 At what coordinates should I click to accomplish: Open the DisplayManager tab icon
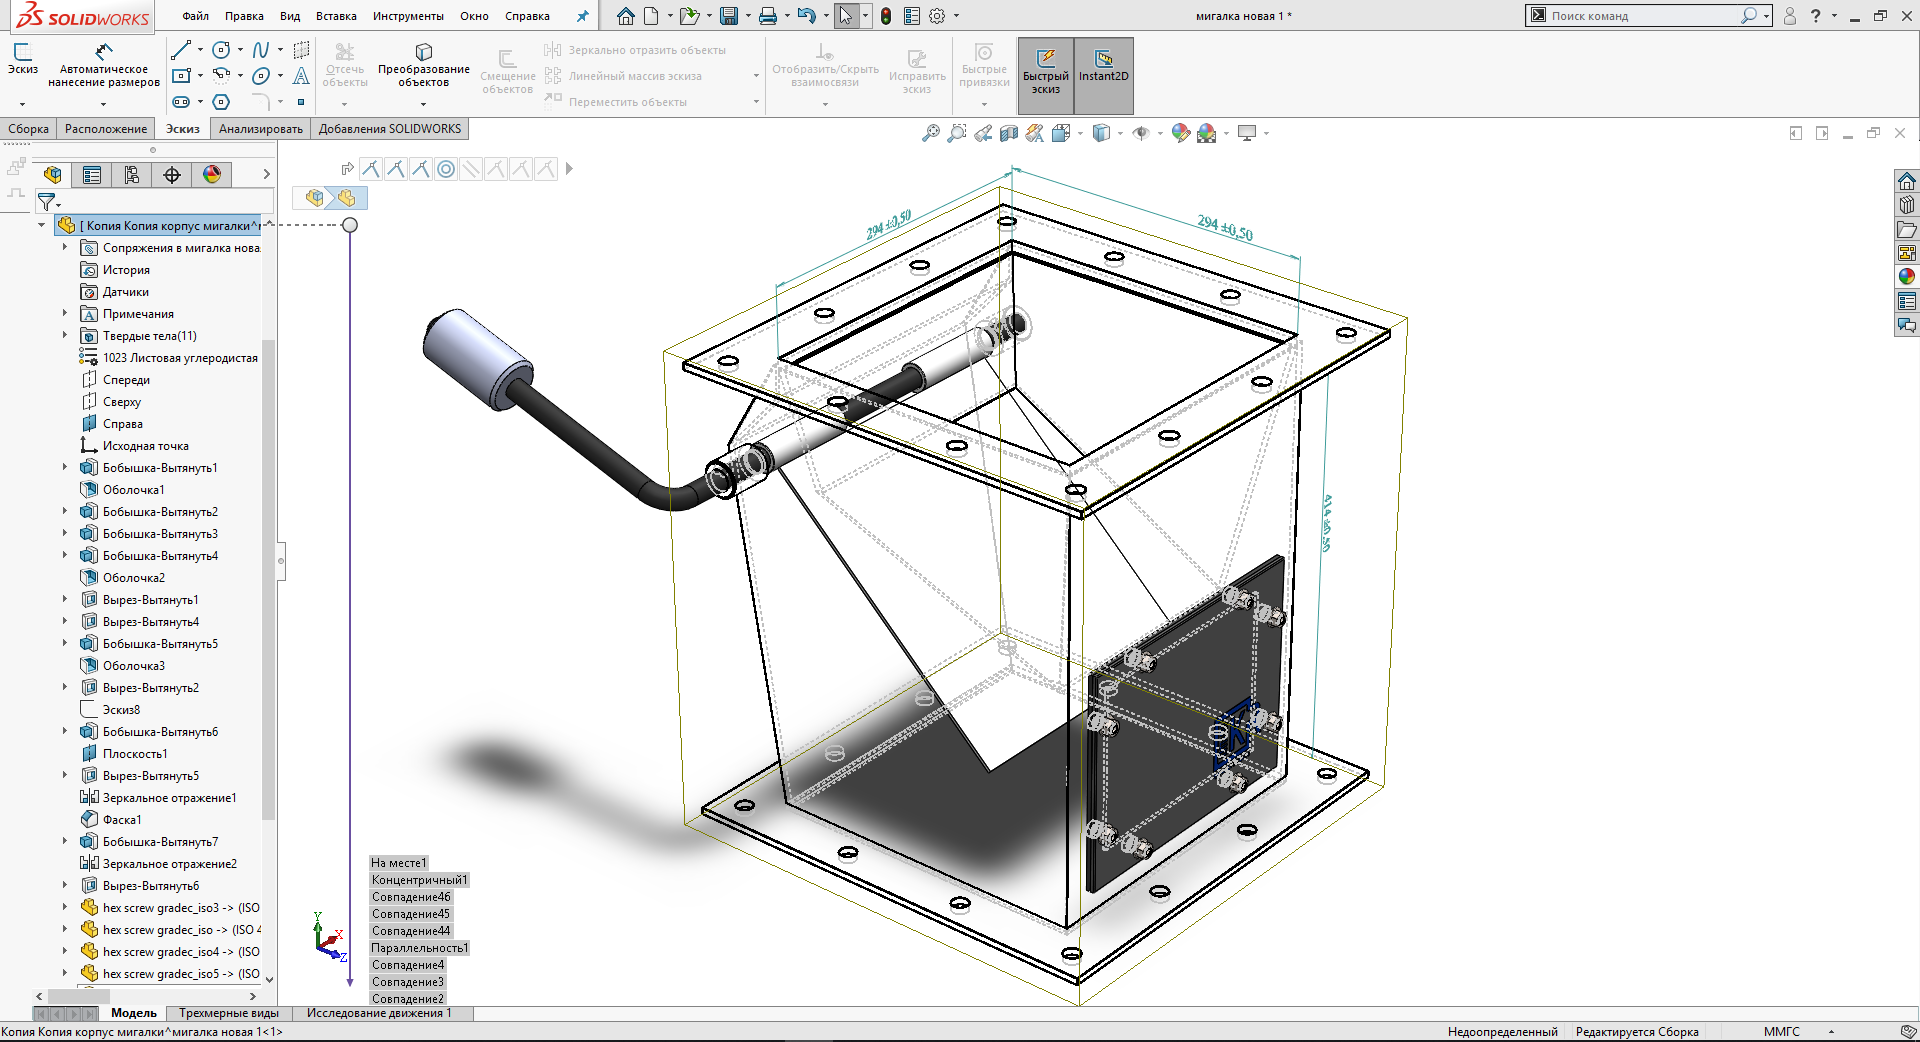[x=212, y=175]
